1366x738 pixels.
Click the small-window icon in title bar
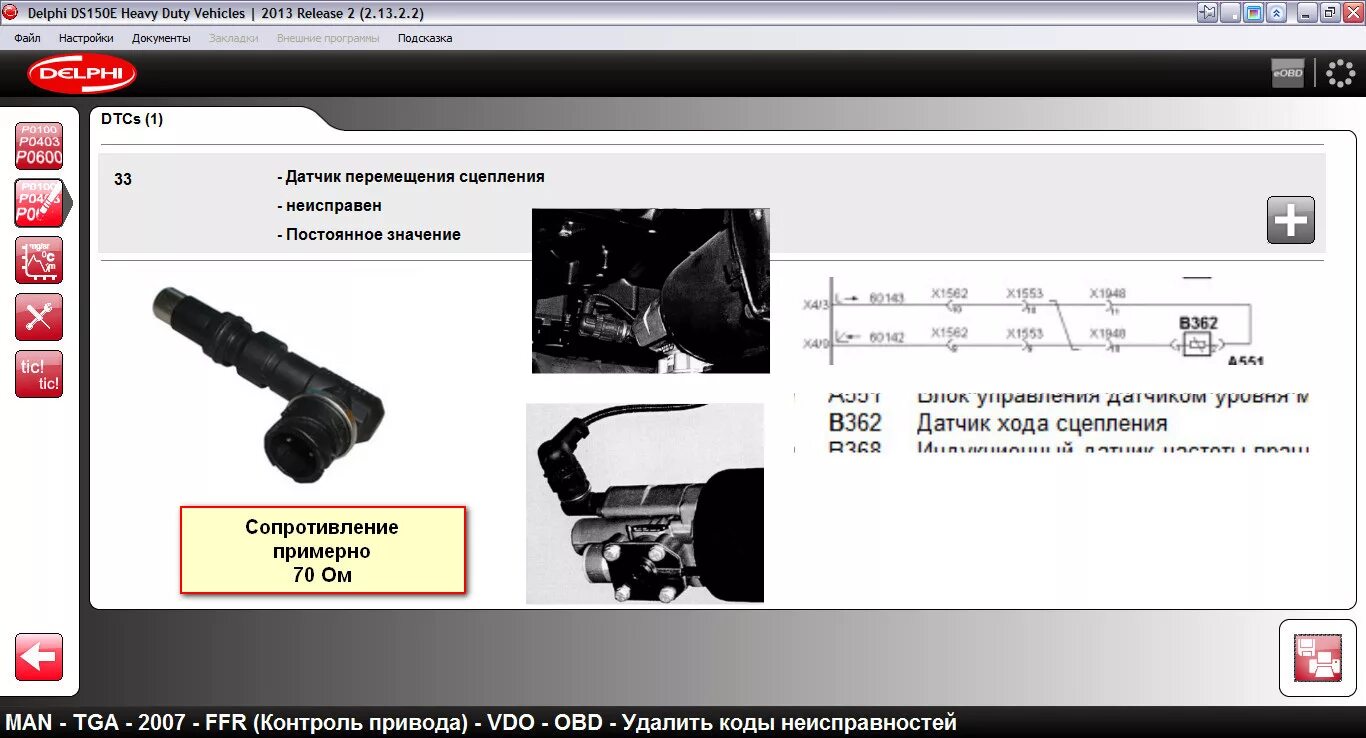click(1232, 13)
